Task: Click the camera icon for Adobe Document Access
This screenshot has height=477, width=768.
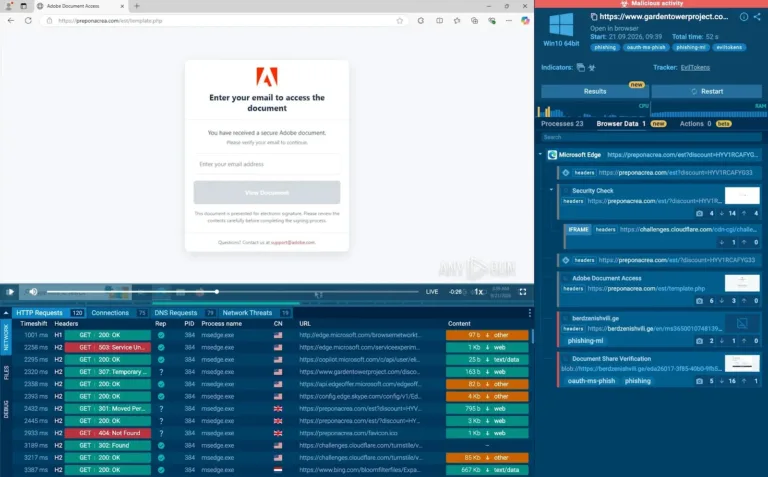Action: tap(699, 301)
